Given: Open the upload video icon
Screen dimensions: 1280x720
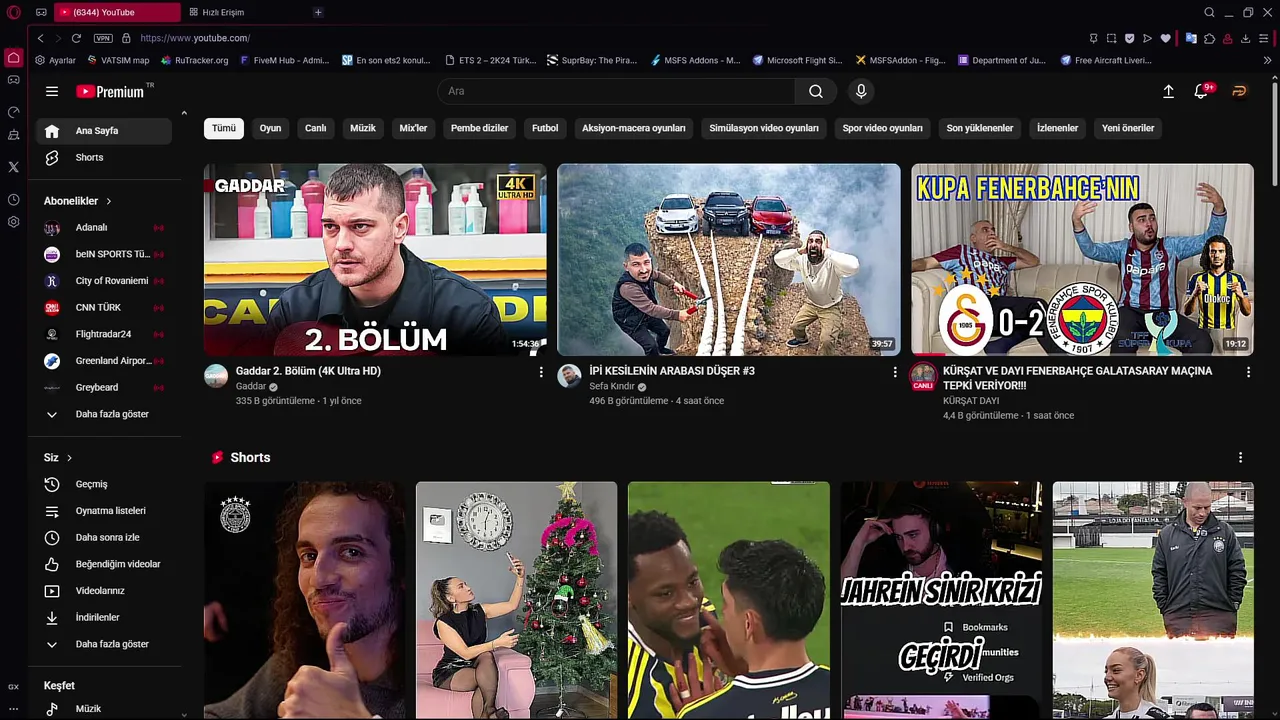Looking at the screenshot, I should 1168,91.
